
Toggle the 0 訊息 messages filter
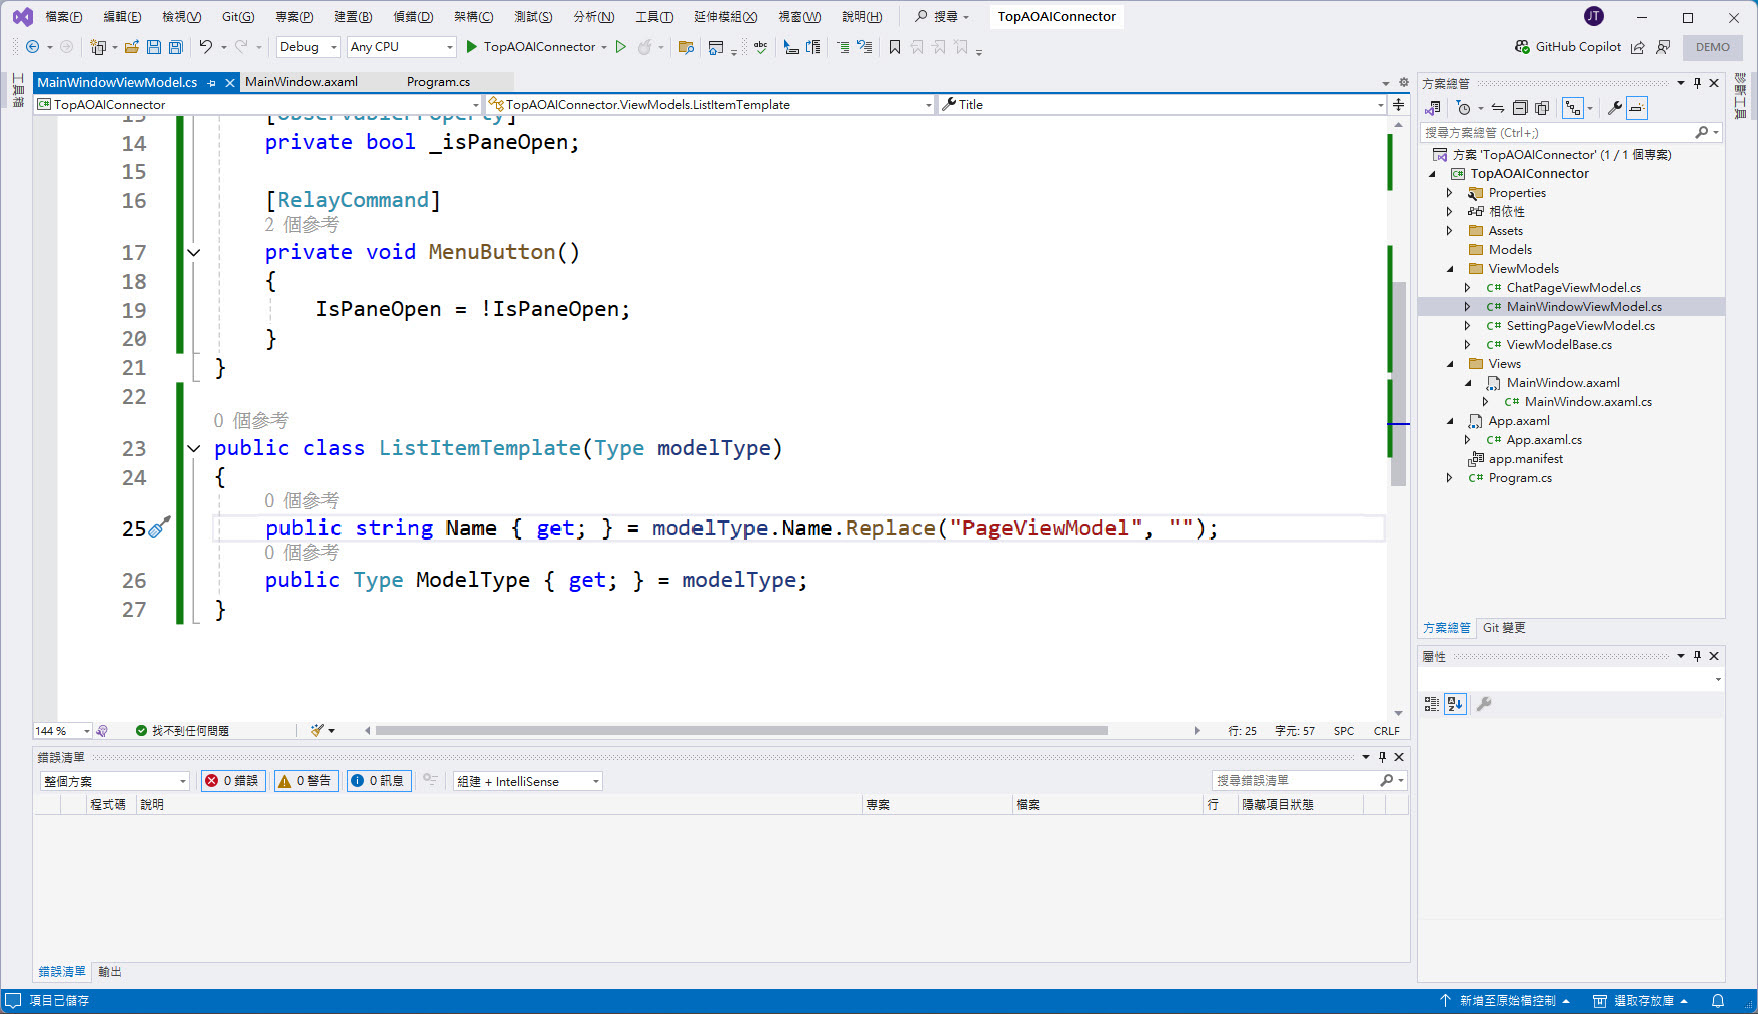[378, 781]
